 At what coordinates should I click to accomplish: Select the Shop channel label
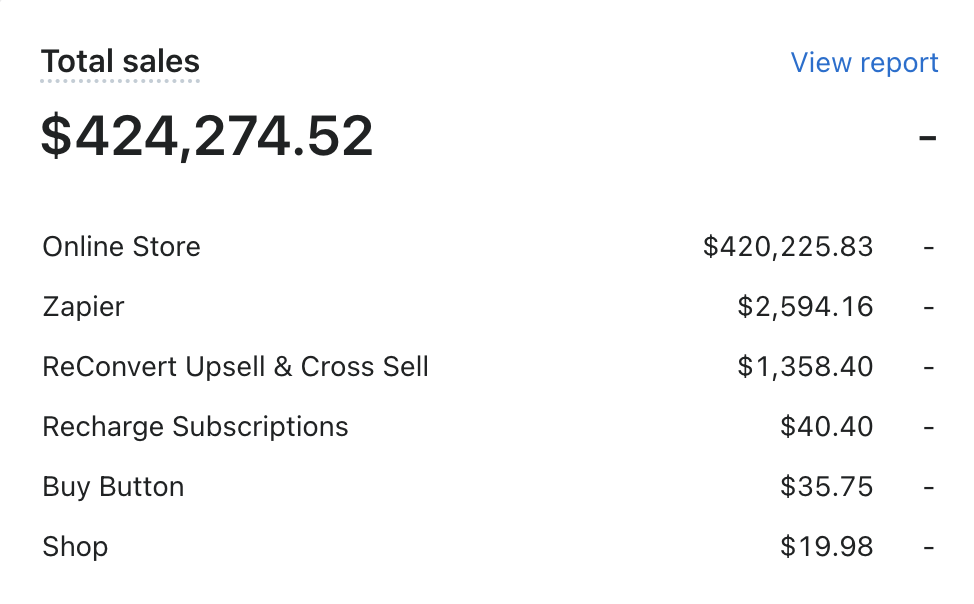[75, 547]
